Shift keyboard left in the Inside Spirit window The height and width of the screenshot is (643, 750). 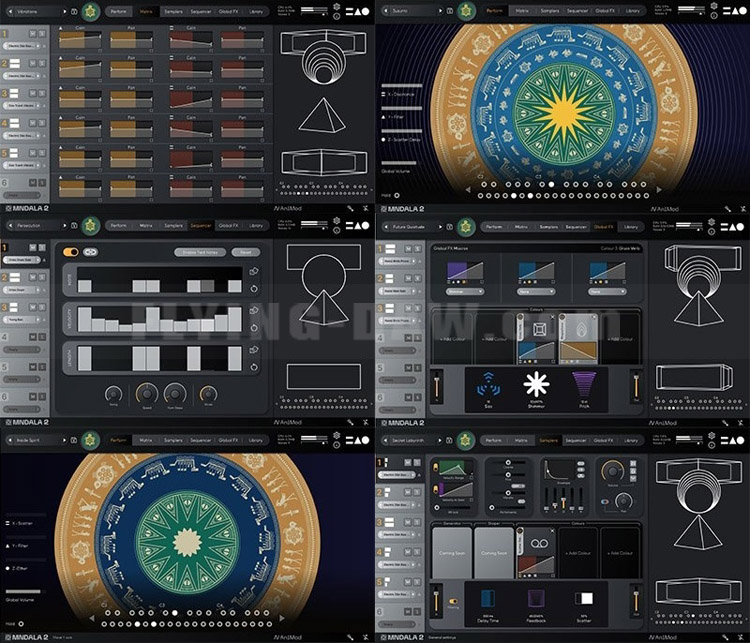click(92, 619)
